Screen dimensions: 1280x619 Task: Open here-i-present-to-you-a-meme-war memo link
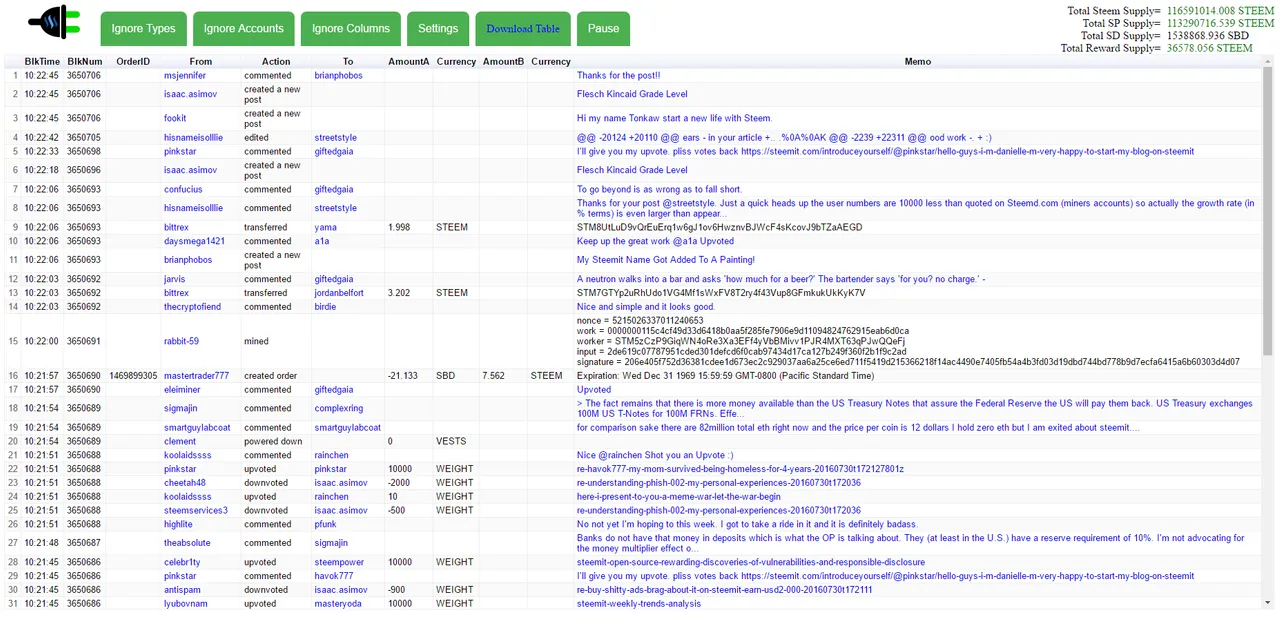tap(679, 497)
